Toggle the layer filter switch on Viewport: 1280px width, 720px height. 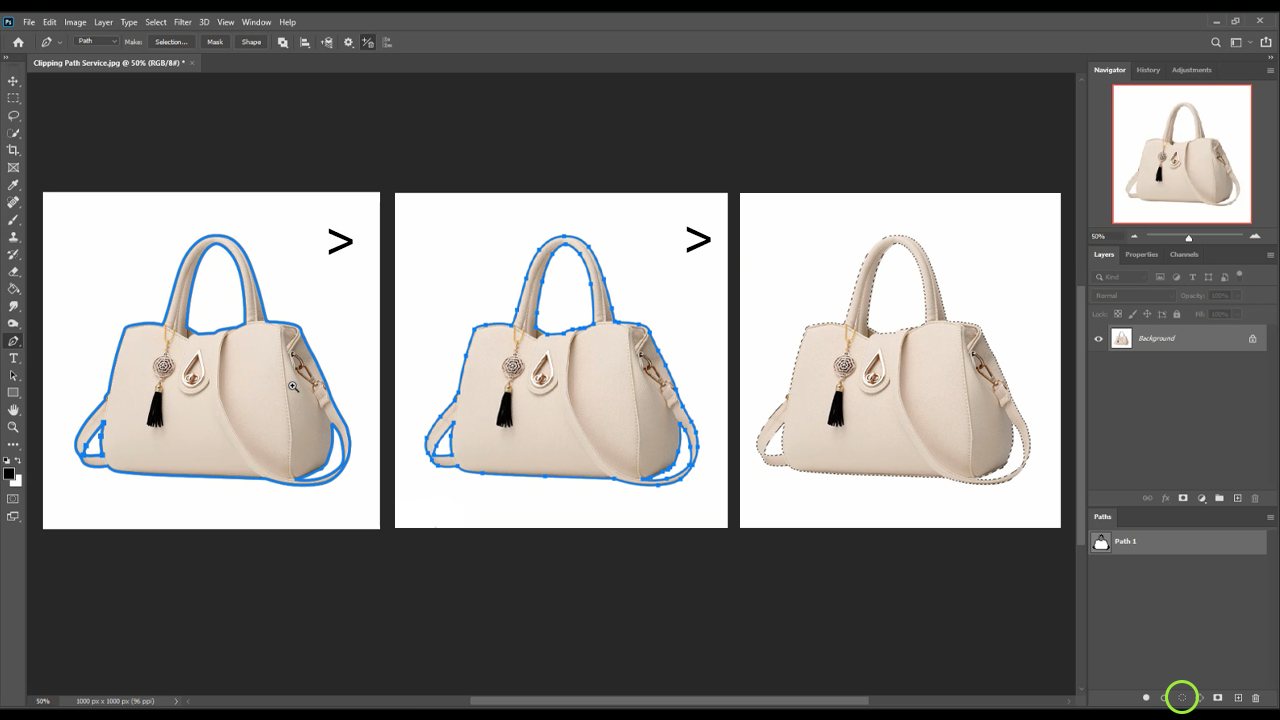pos(1239,274)
